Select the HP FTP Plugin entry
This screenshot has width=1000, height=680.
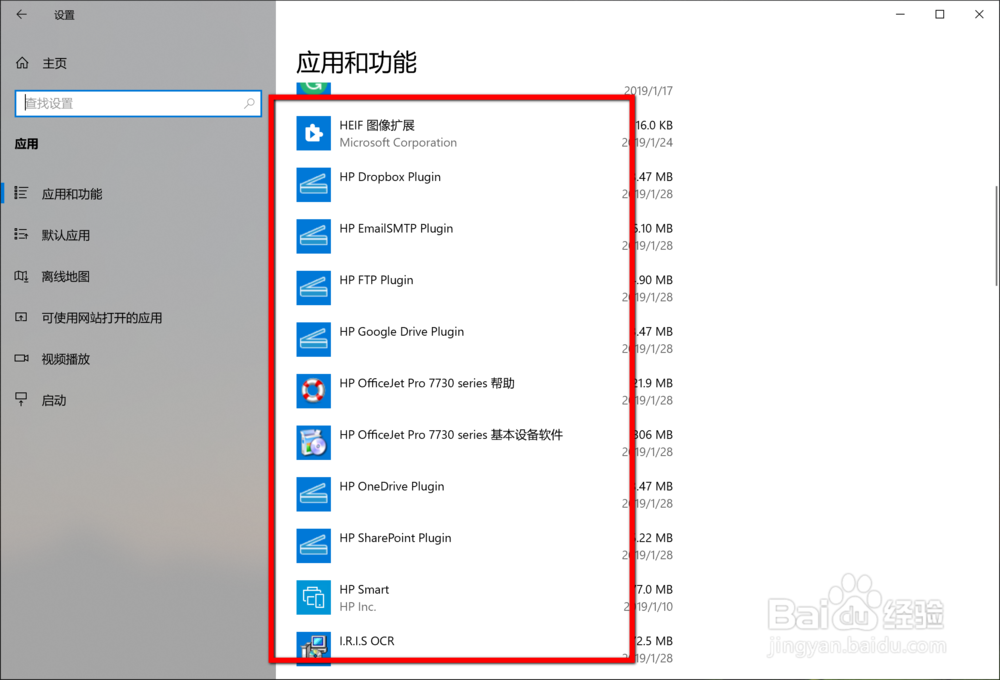485,288
